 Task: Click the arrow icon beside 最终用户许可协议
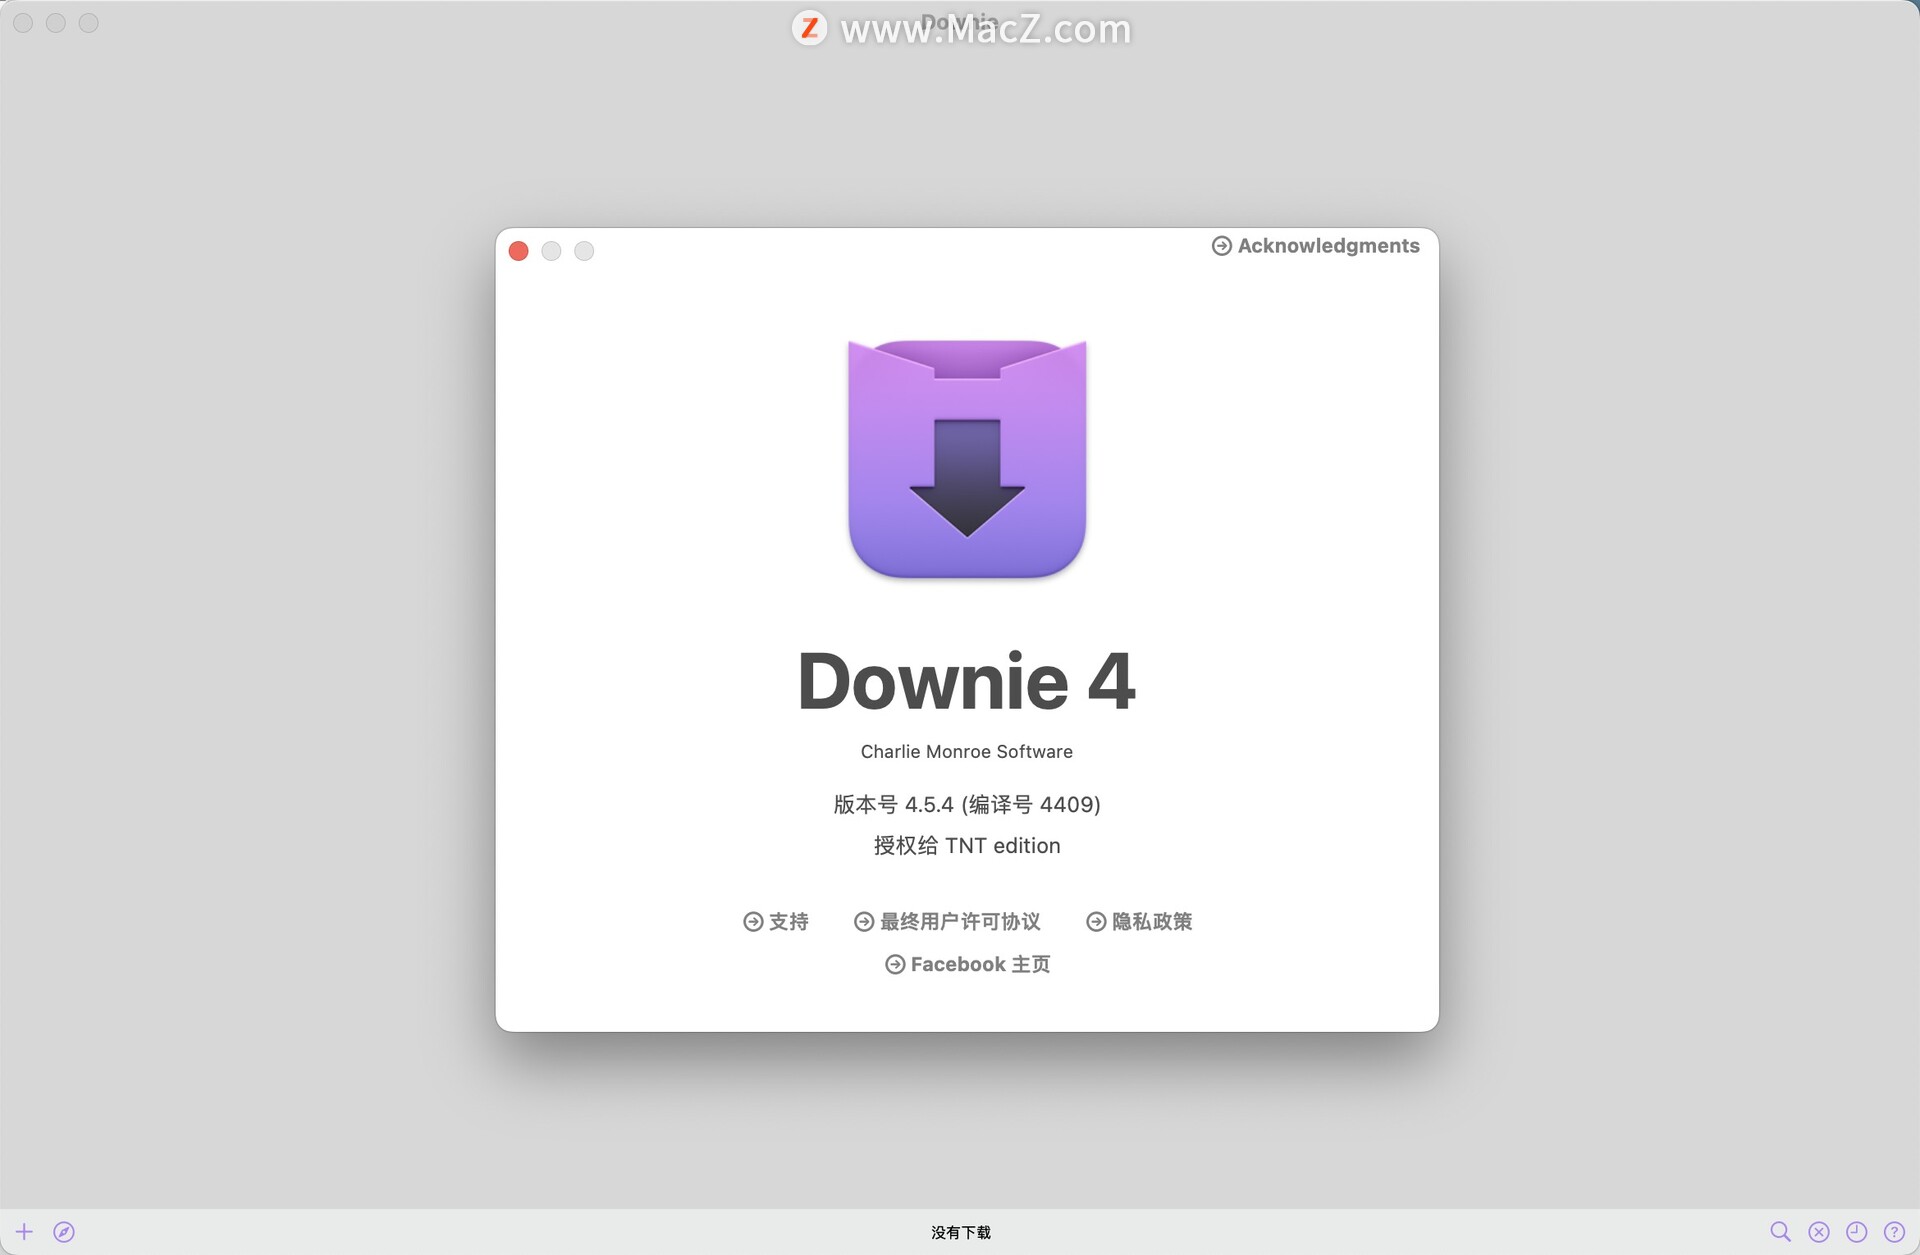click(864, 921)
